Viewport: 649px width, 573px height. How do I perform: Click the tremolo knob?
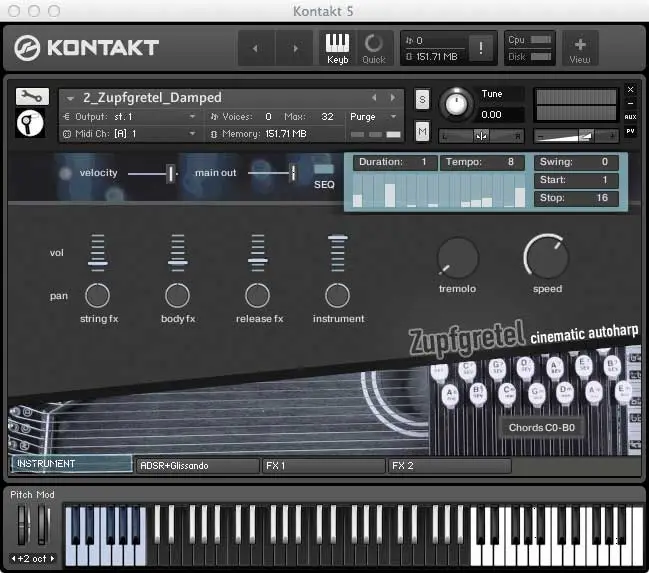coord(458,258)
